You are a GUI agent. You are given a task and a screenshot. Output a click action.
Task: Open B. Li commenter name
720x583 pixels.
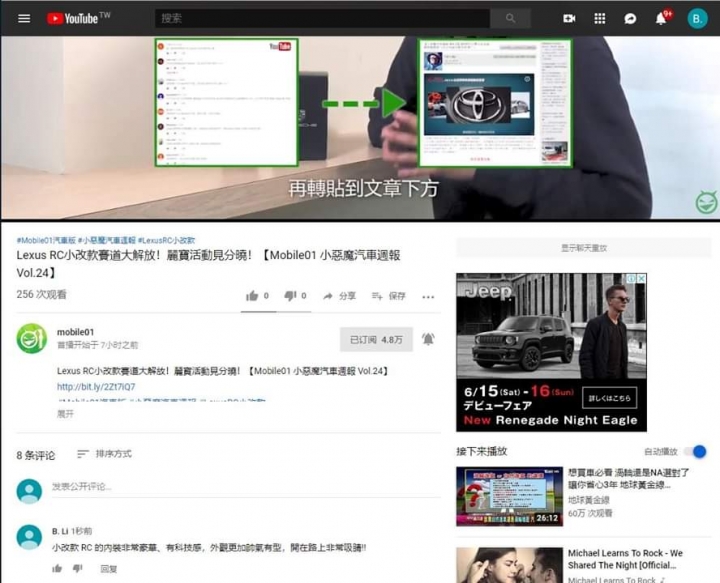(x=60, y=531)
